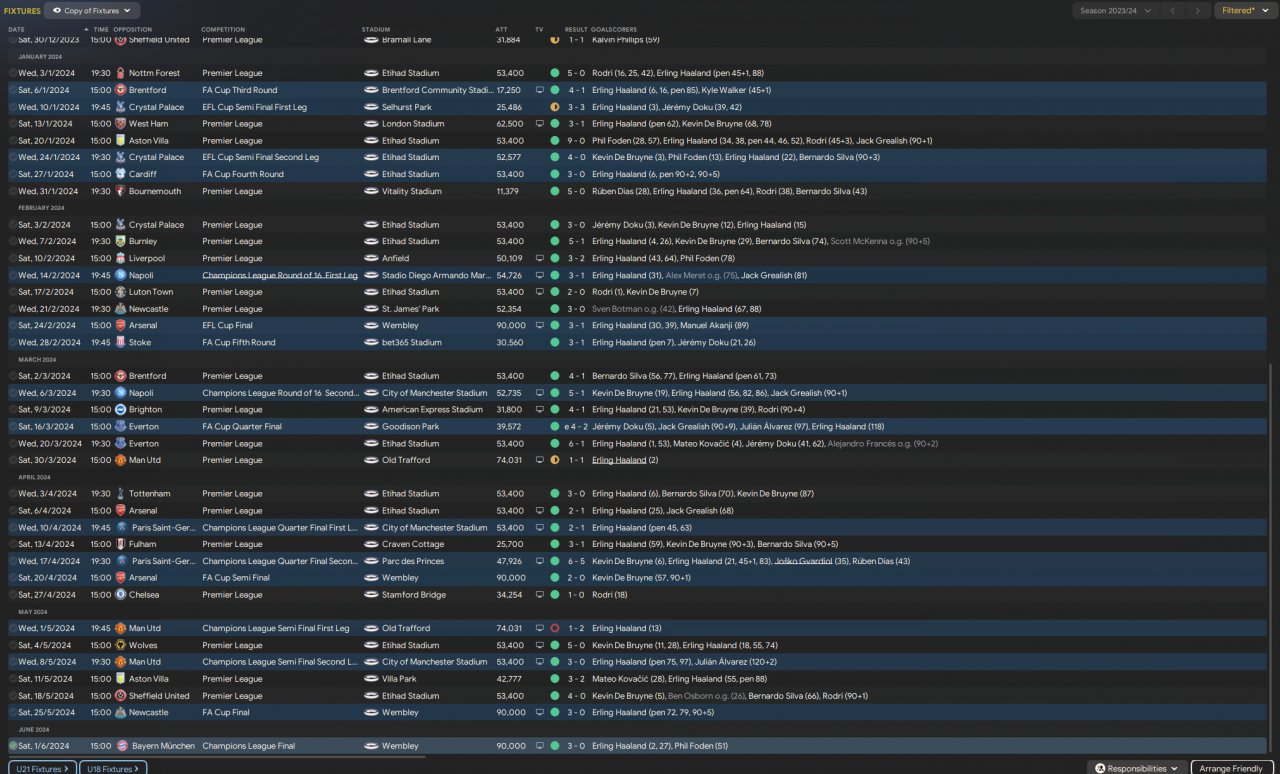Click the Time column header
This screenshot has height=774, width=1280.
pyautogui.click(x=101, y=29)
